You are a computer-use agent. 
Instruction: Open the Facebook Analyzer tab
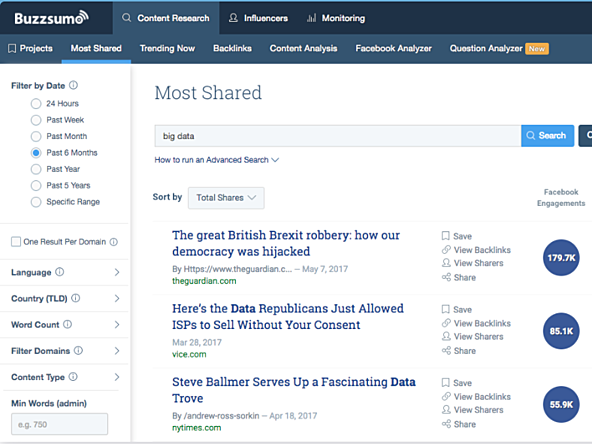(x=393, y=48)
